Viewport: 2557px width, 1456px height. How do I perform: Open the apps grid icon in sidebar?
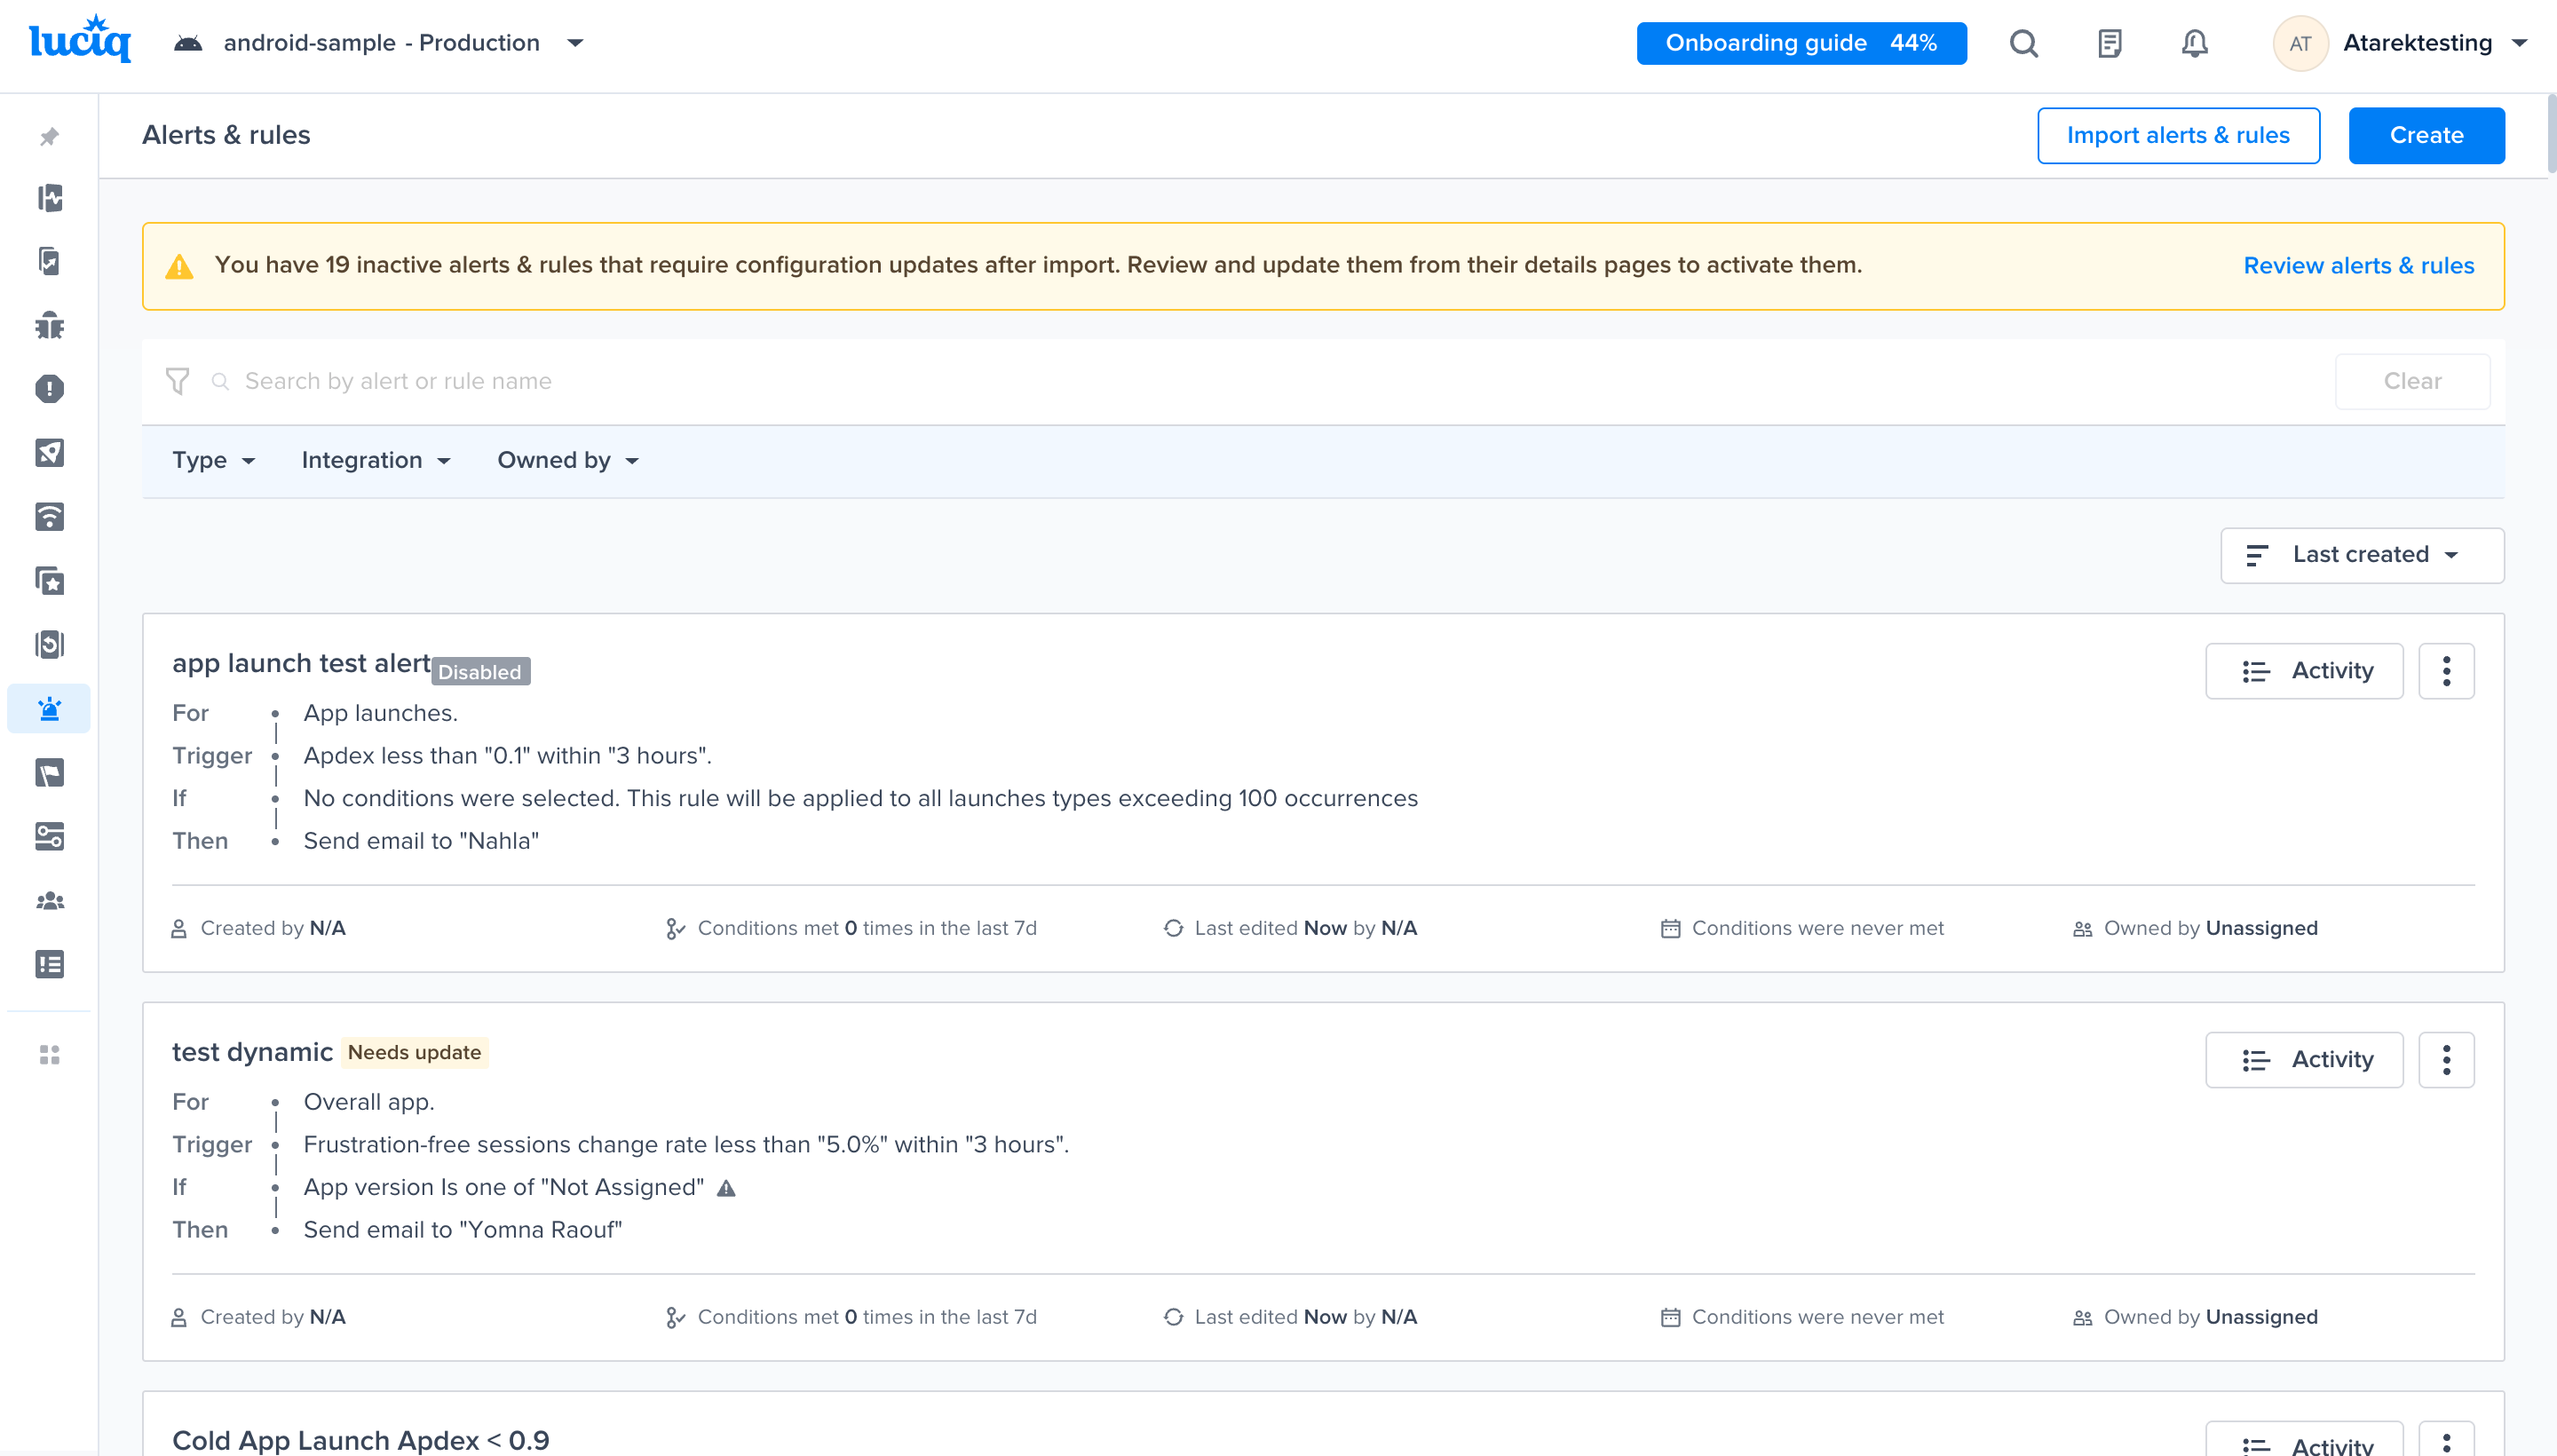pos(49,1055)
